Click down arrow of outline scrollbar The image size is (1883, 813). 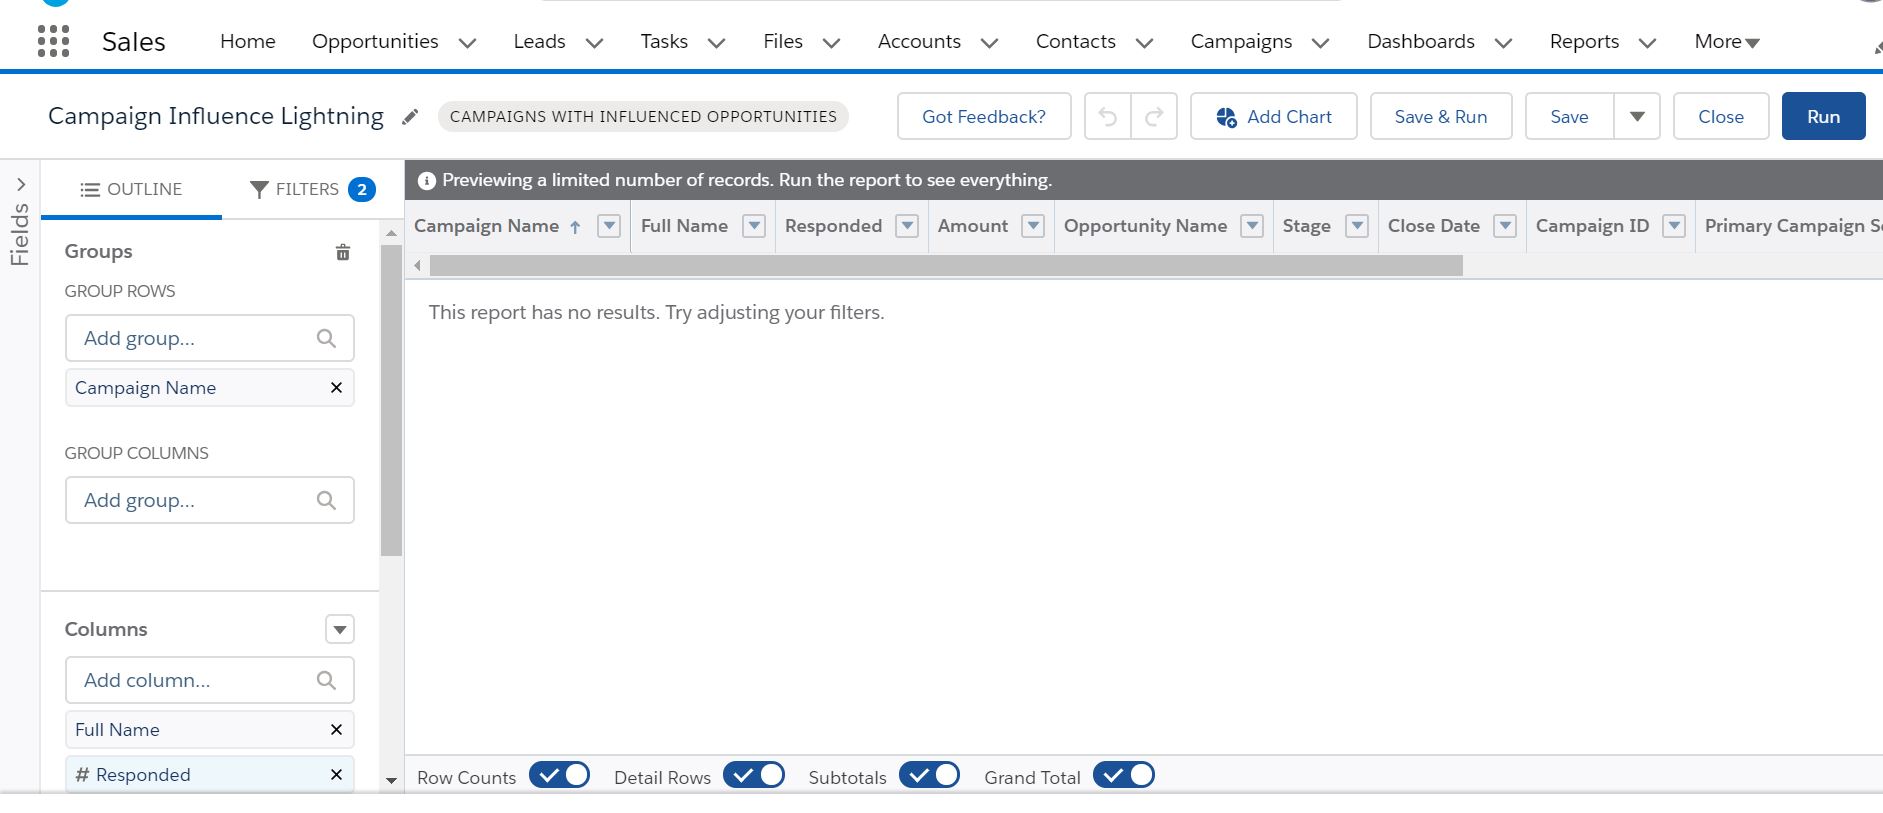click(x=391, y=780)
